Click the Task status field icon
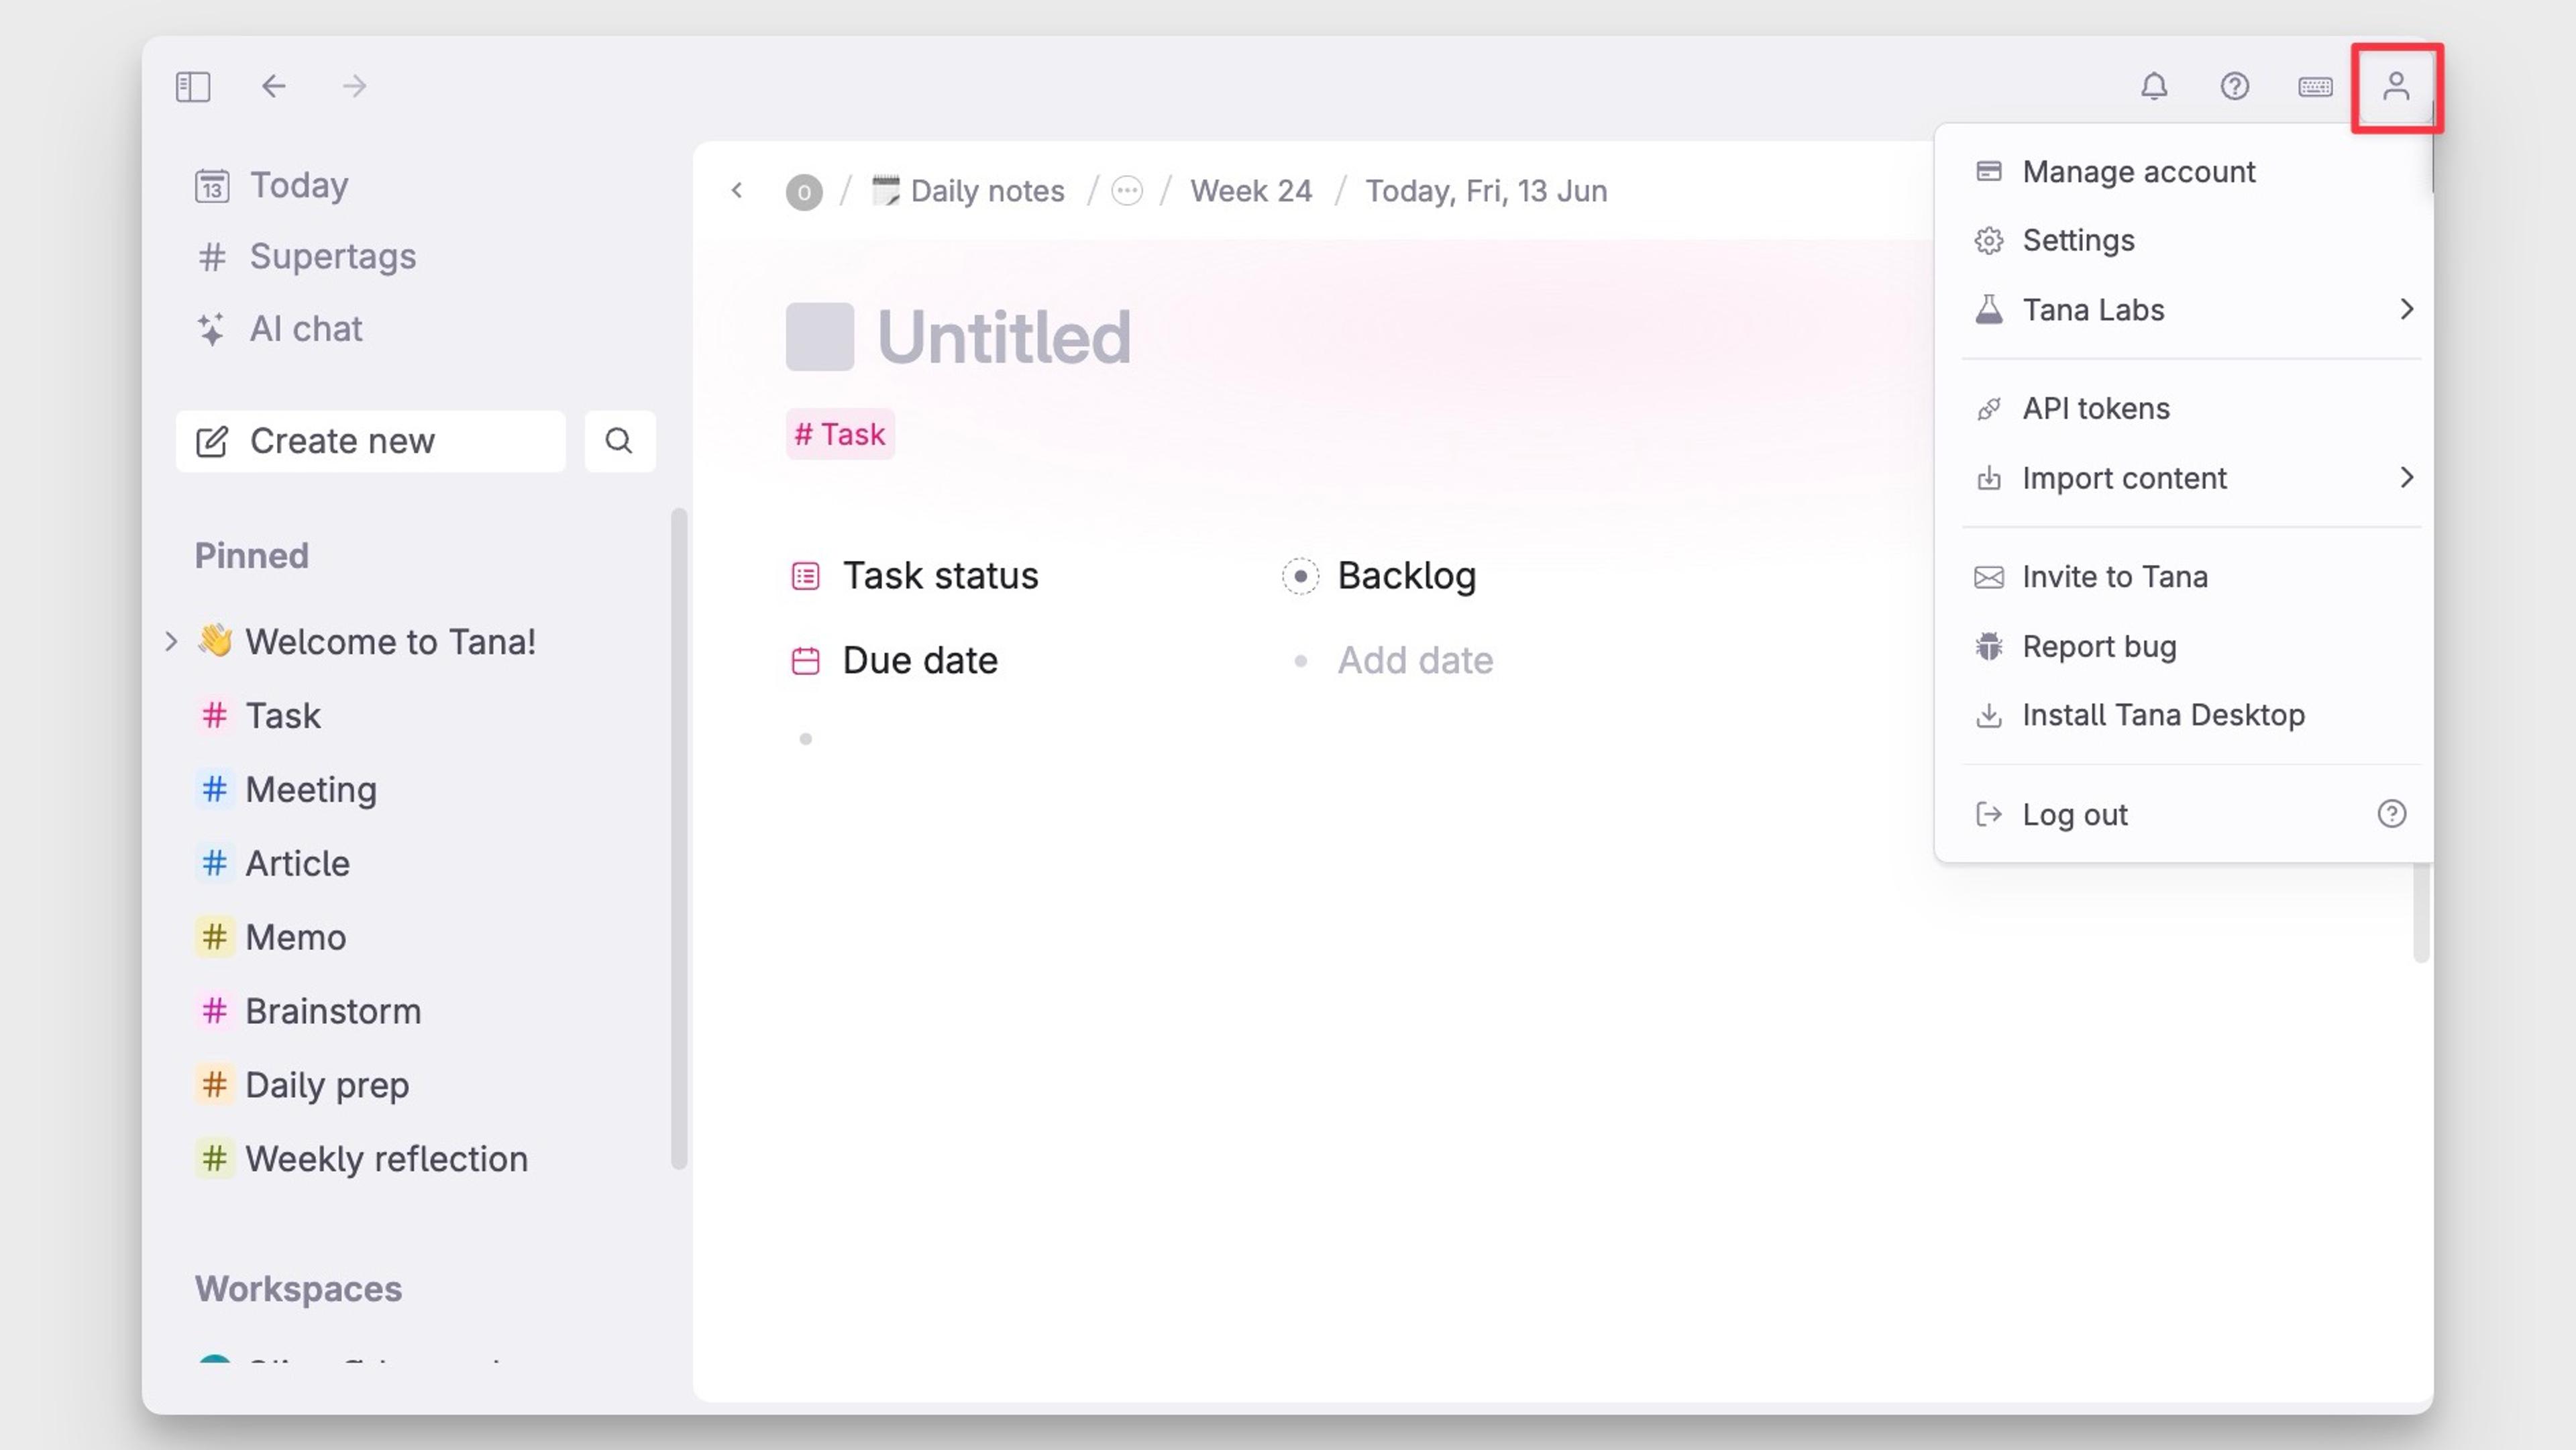The width and height of the screenshot is (2576, 1450). tap(805, 576)
